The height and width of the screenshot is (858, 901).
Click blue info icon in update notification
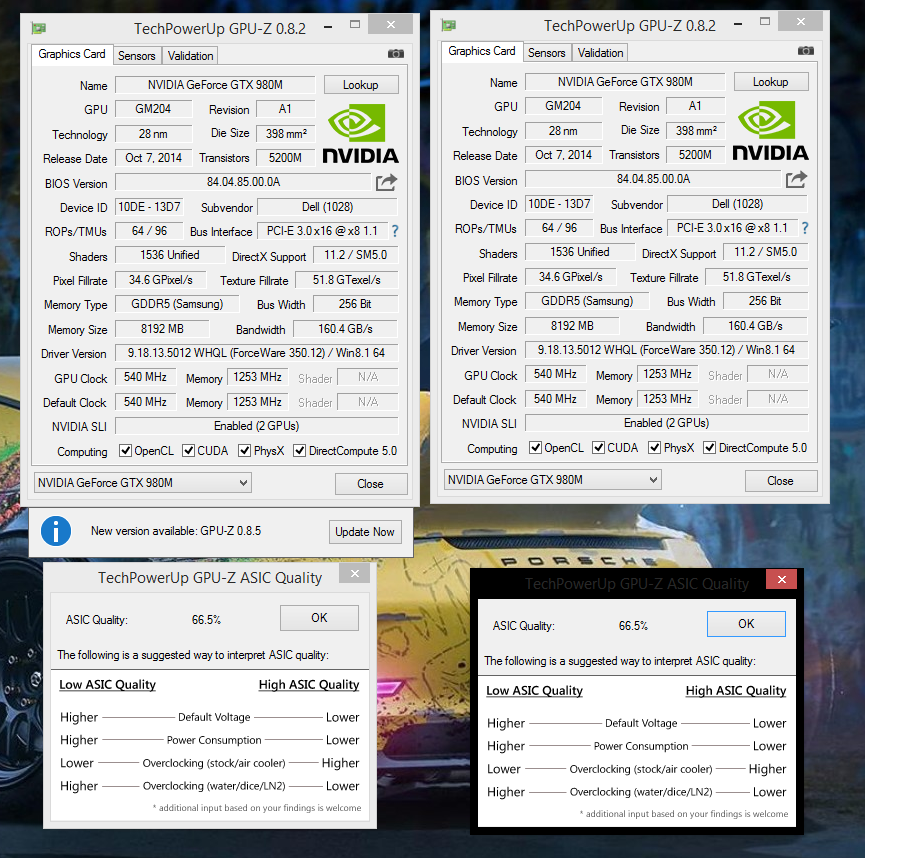point(56,531)
